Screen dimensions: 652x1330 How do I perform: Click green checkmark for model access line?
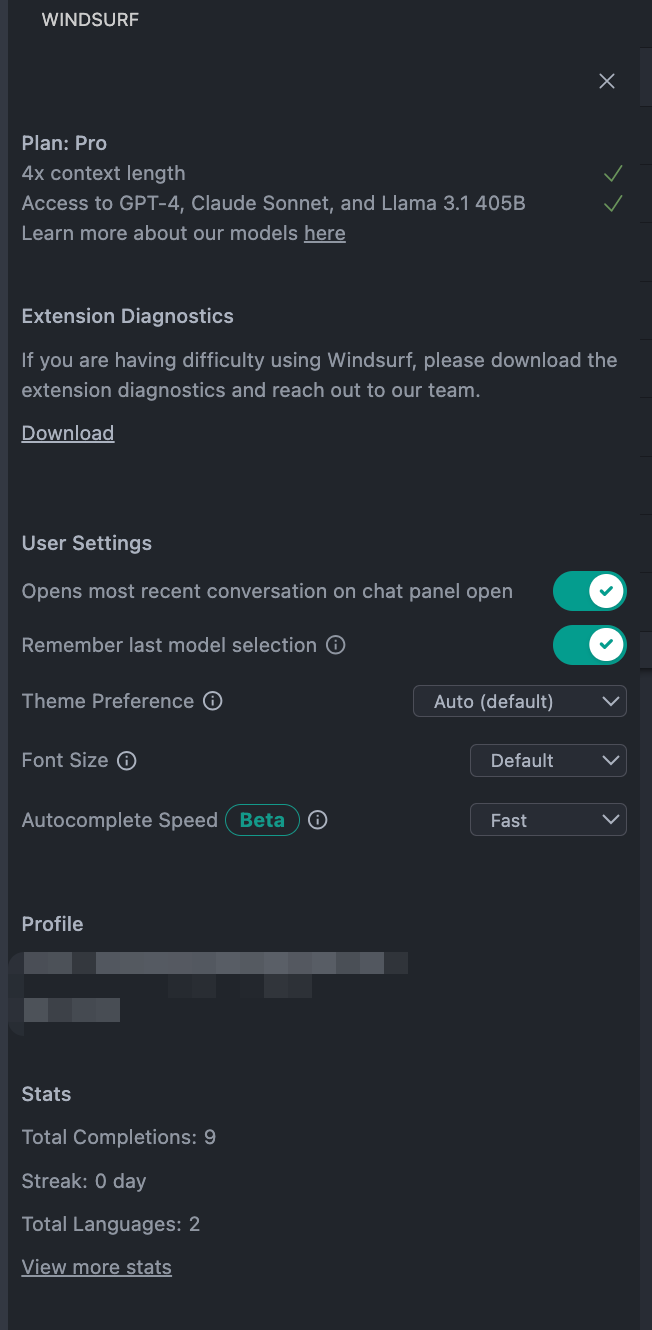coord(614,204)
